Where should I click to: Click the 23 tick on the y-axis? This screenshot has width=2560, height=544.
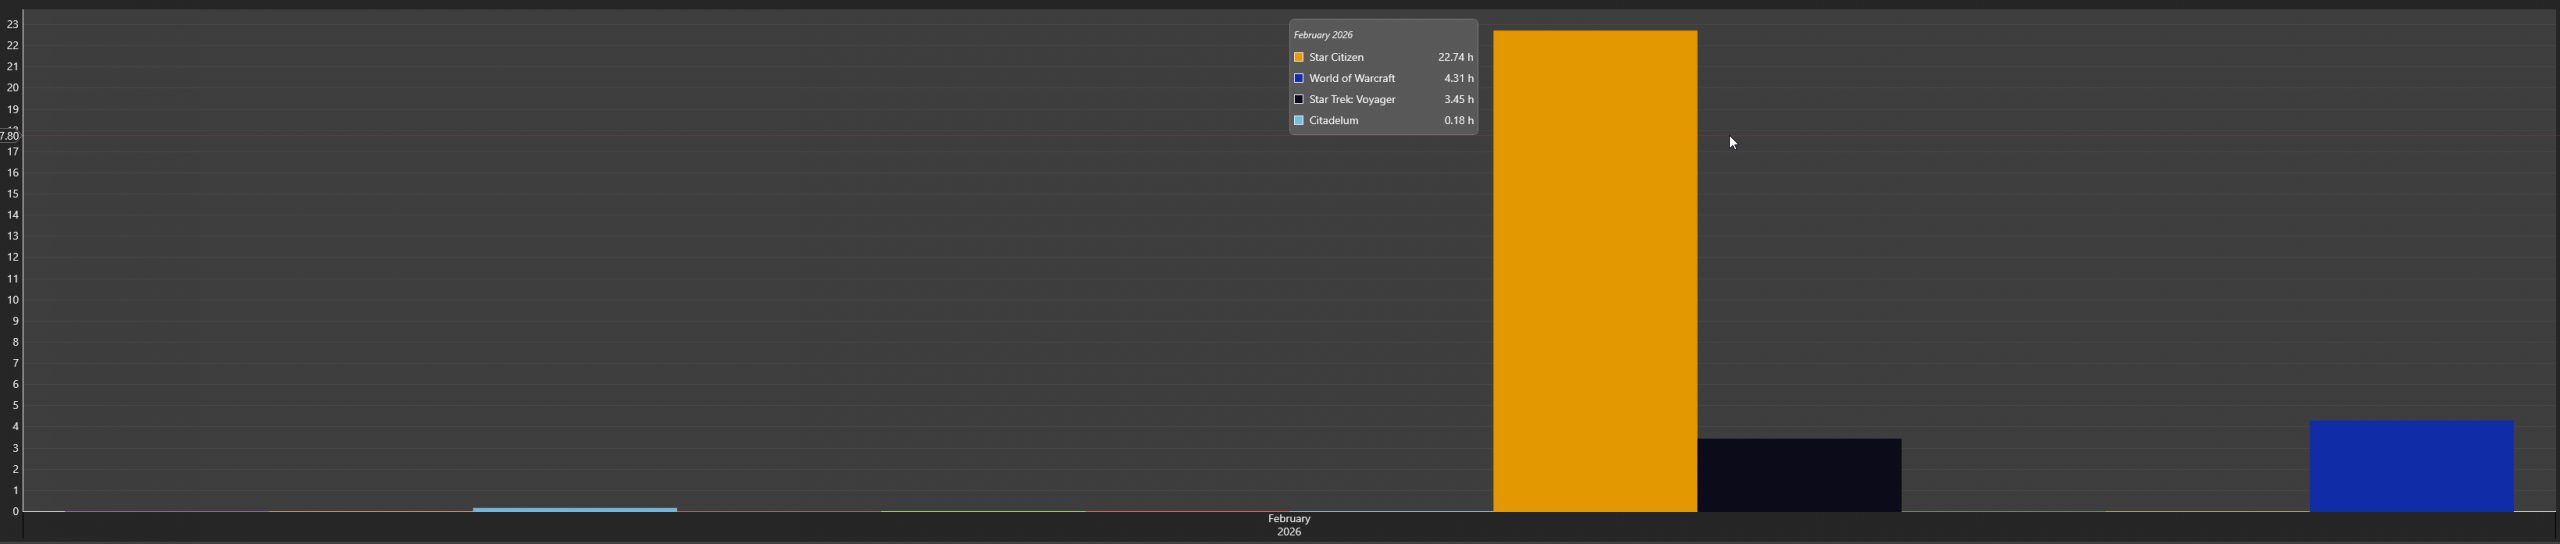[x=13, y=24]
